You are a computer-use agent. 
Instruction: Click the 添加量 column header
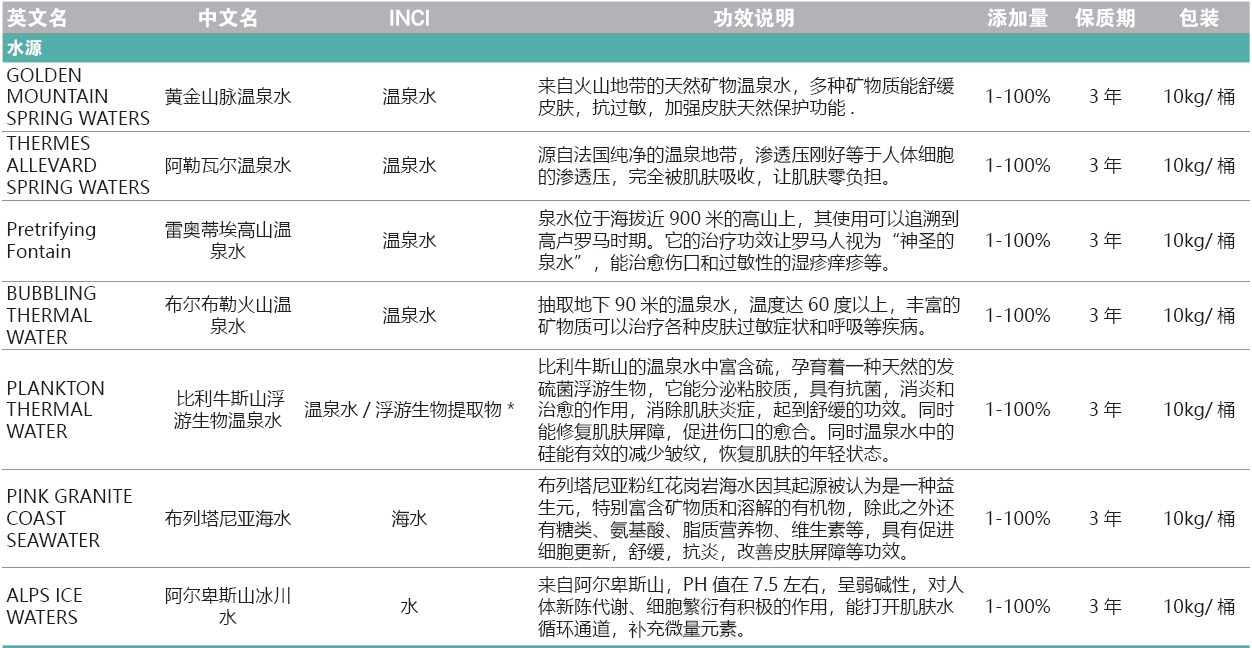(x=1017, y=18)
